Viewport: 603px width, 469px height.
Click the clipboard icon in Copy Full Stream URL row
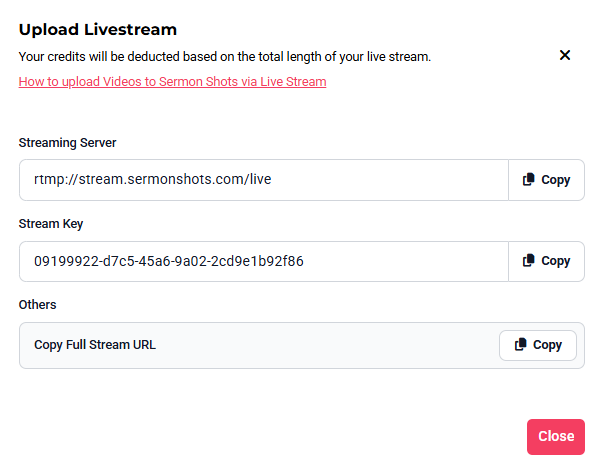[521, 344]
